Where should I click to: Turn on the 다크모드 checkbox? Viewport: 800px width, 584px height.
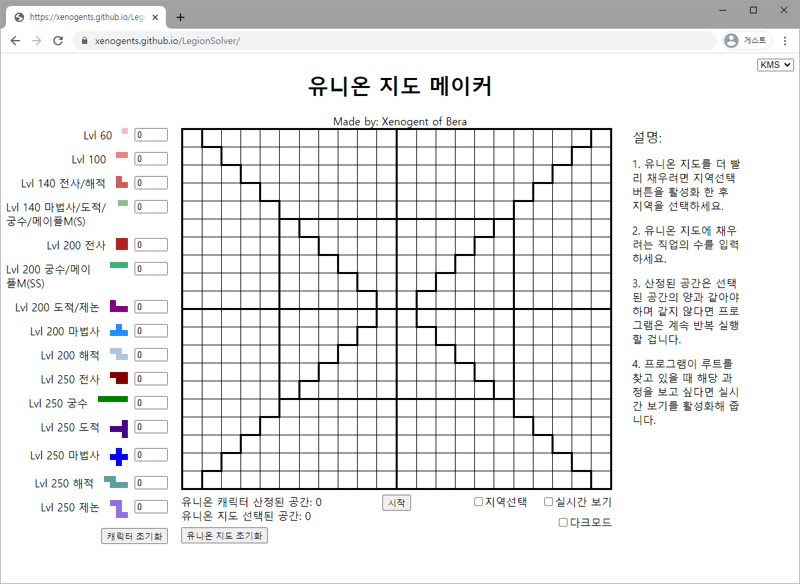pyautogui.click(x=563, y=522)
